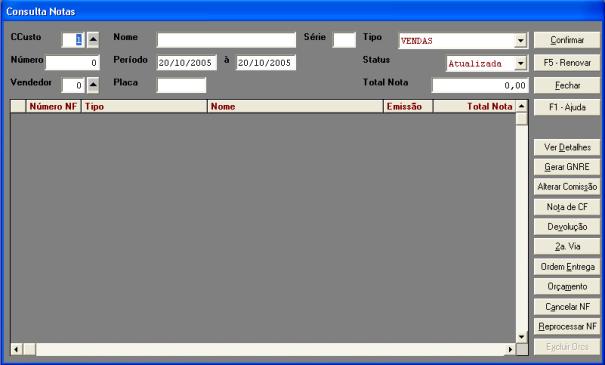Sort by Número NF column header
The width and height of the screenshot is (605, 365).
click(x=53, y=106)
